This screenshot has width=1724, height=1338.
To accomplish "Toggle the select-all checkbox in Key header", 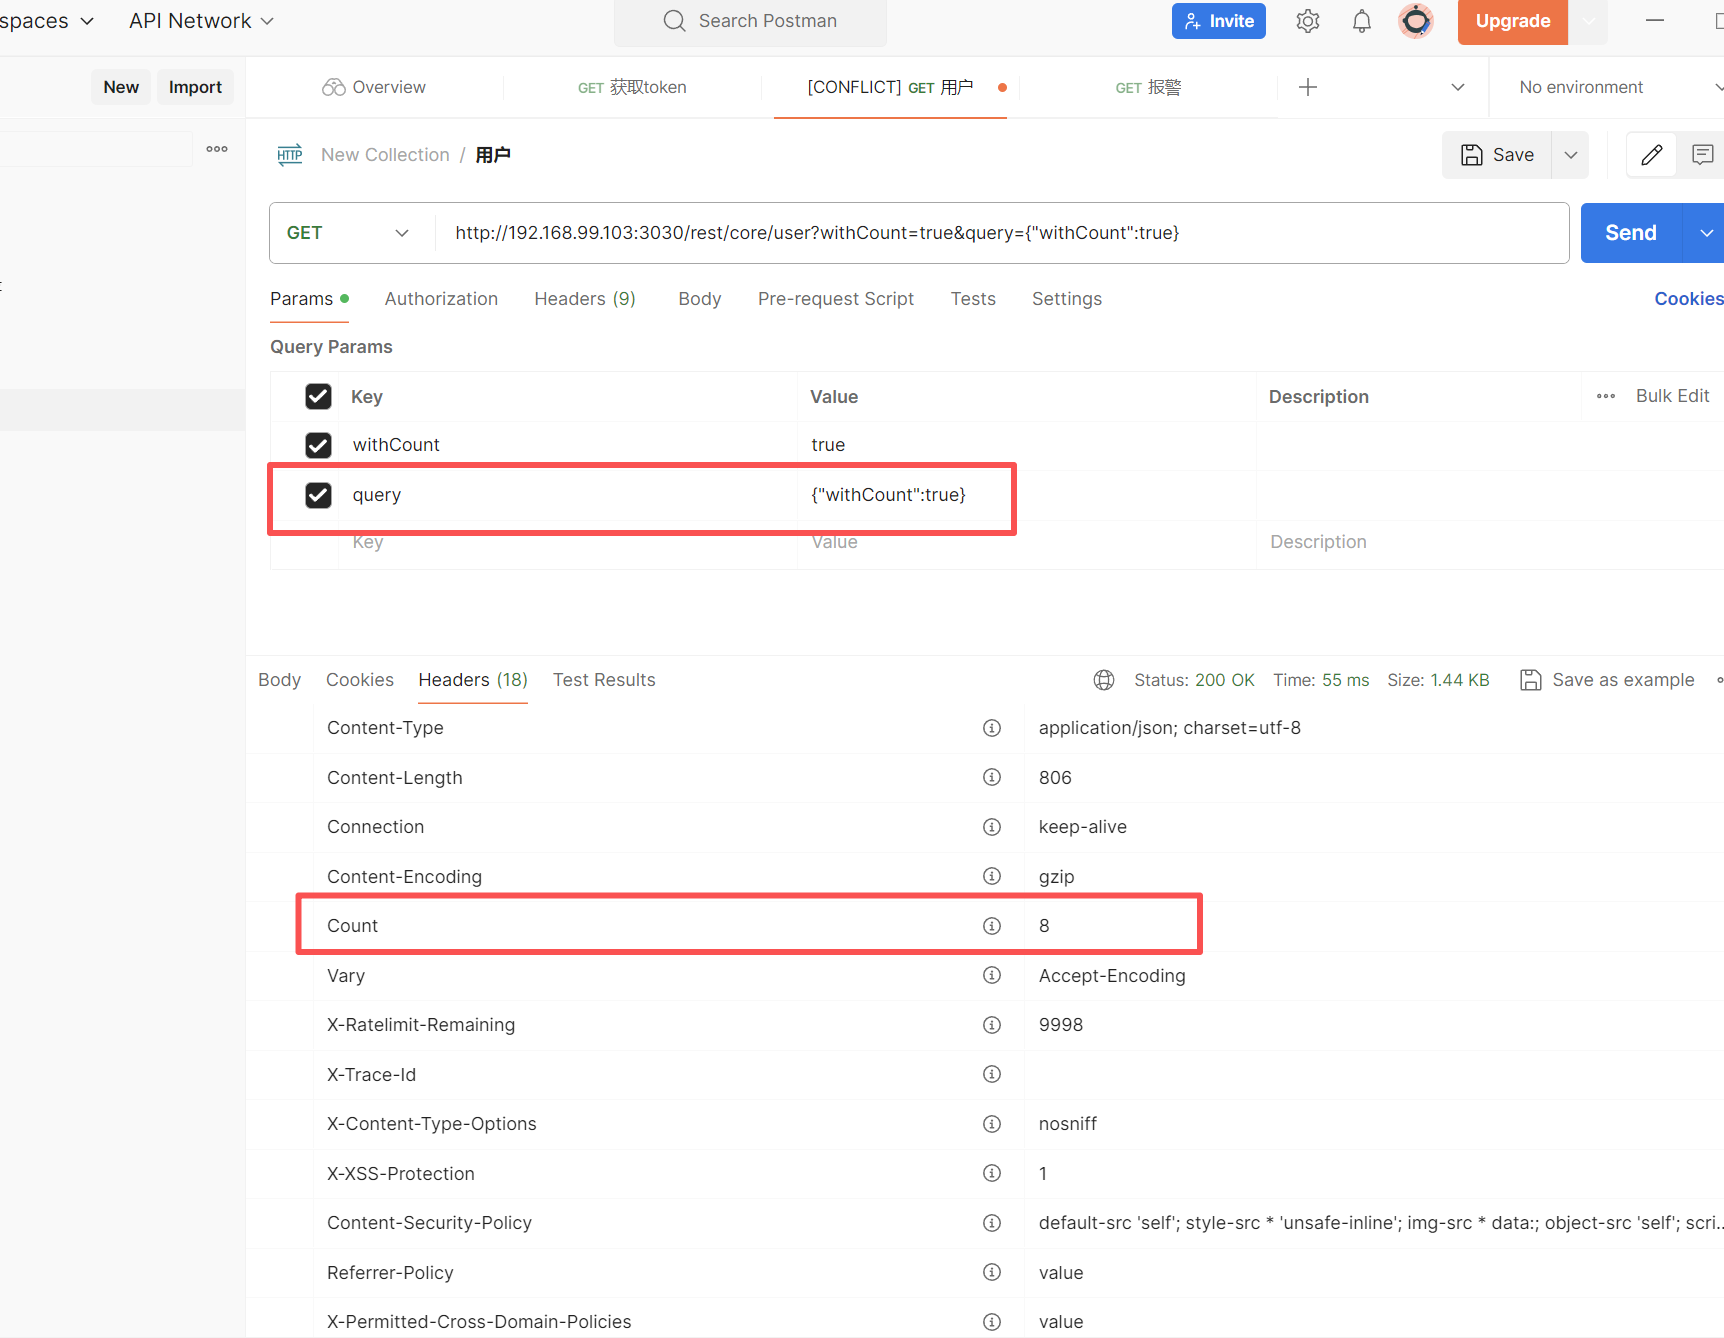I will pos(318,397).
